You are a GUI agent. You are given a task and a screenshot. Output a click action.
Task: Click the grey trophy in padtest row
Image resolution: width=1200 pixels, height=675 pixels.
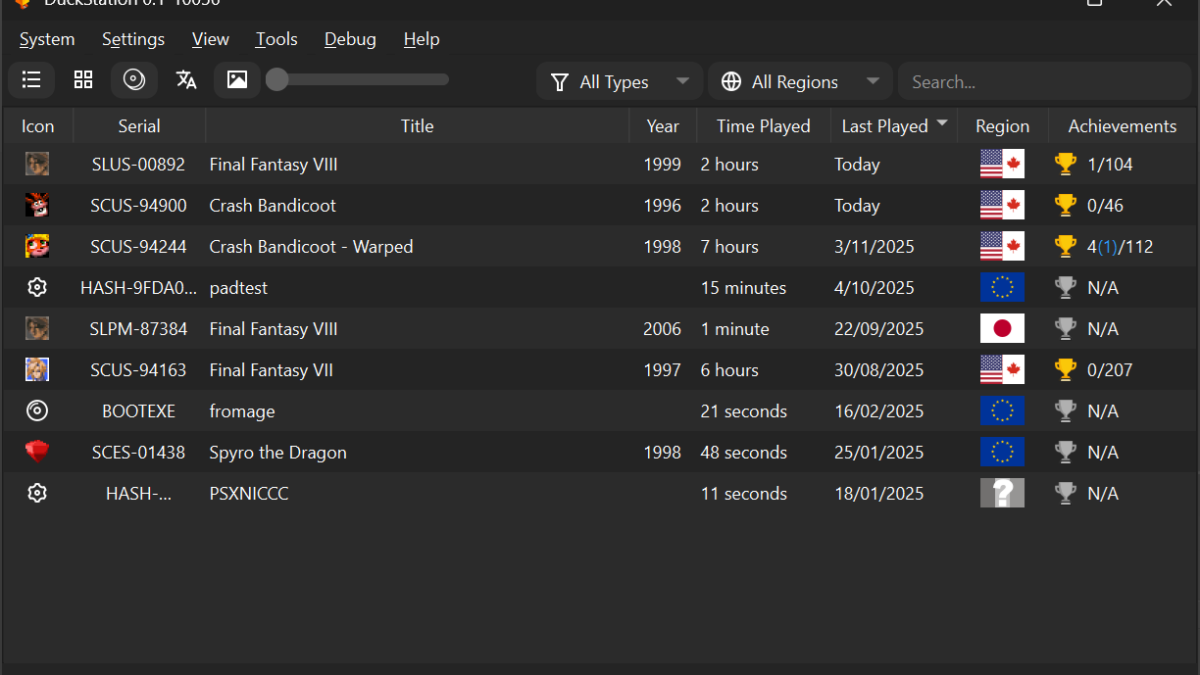pos(1066,288)
